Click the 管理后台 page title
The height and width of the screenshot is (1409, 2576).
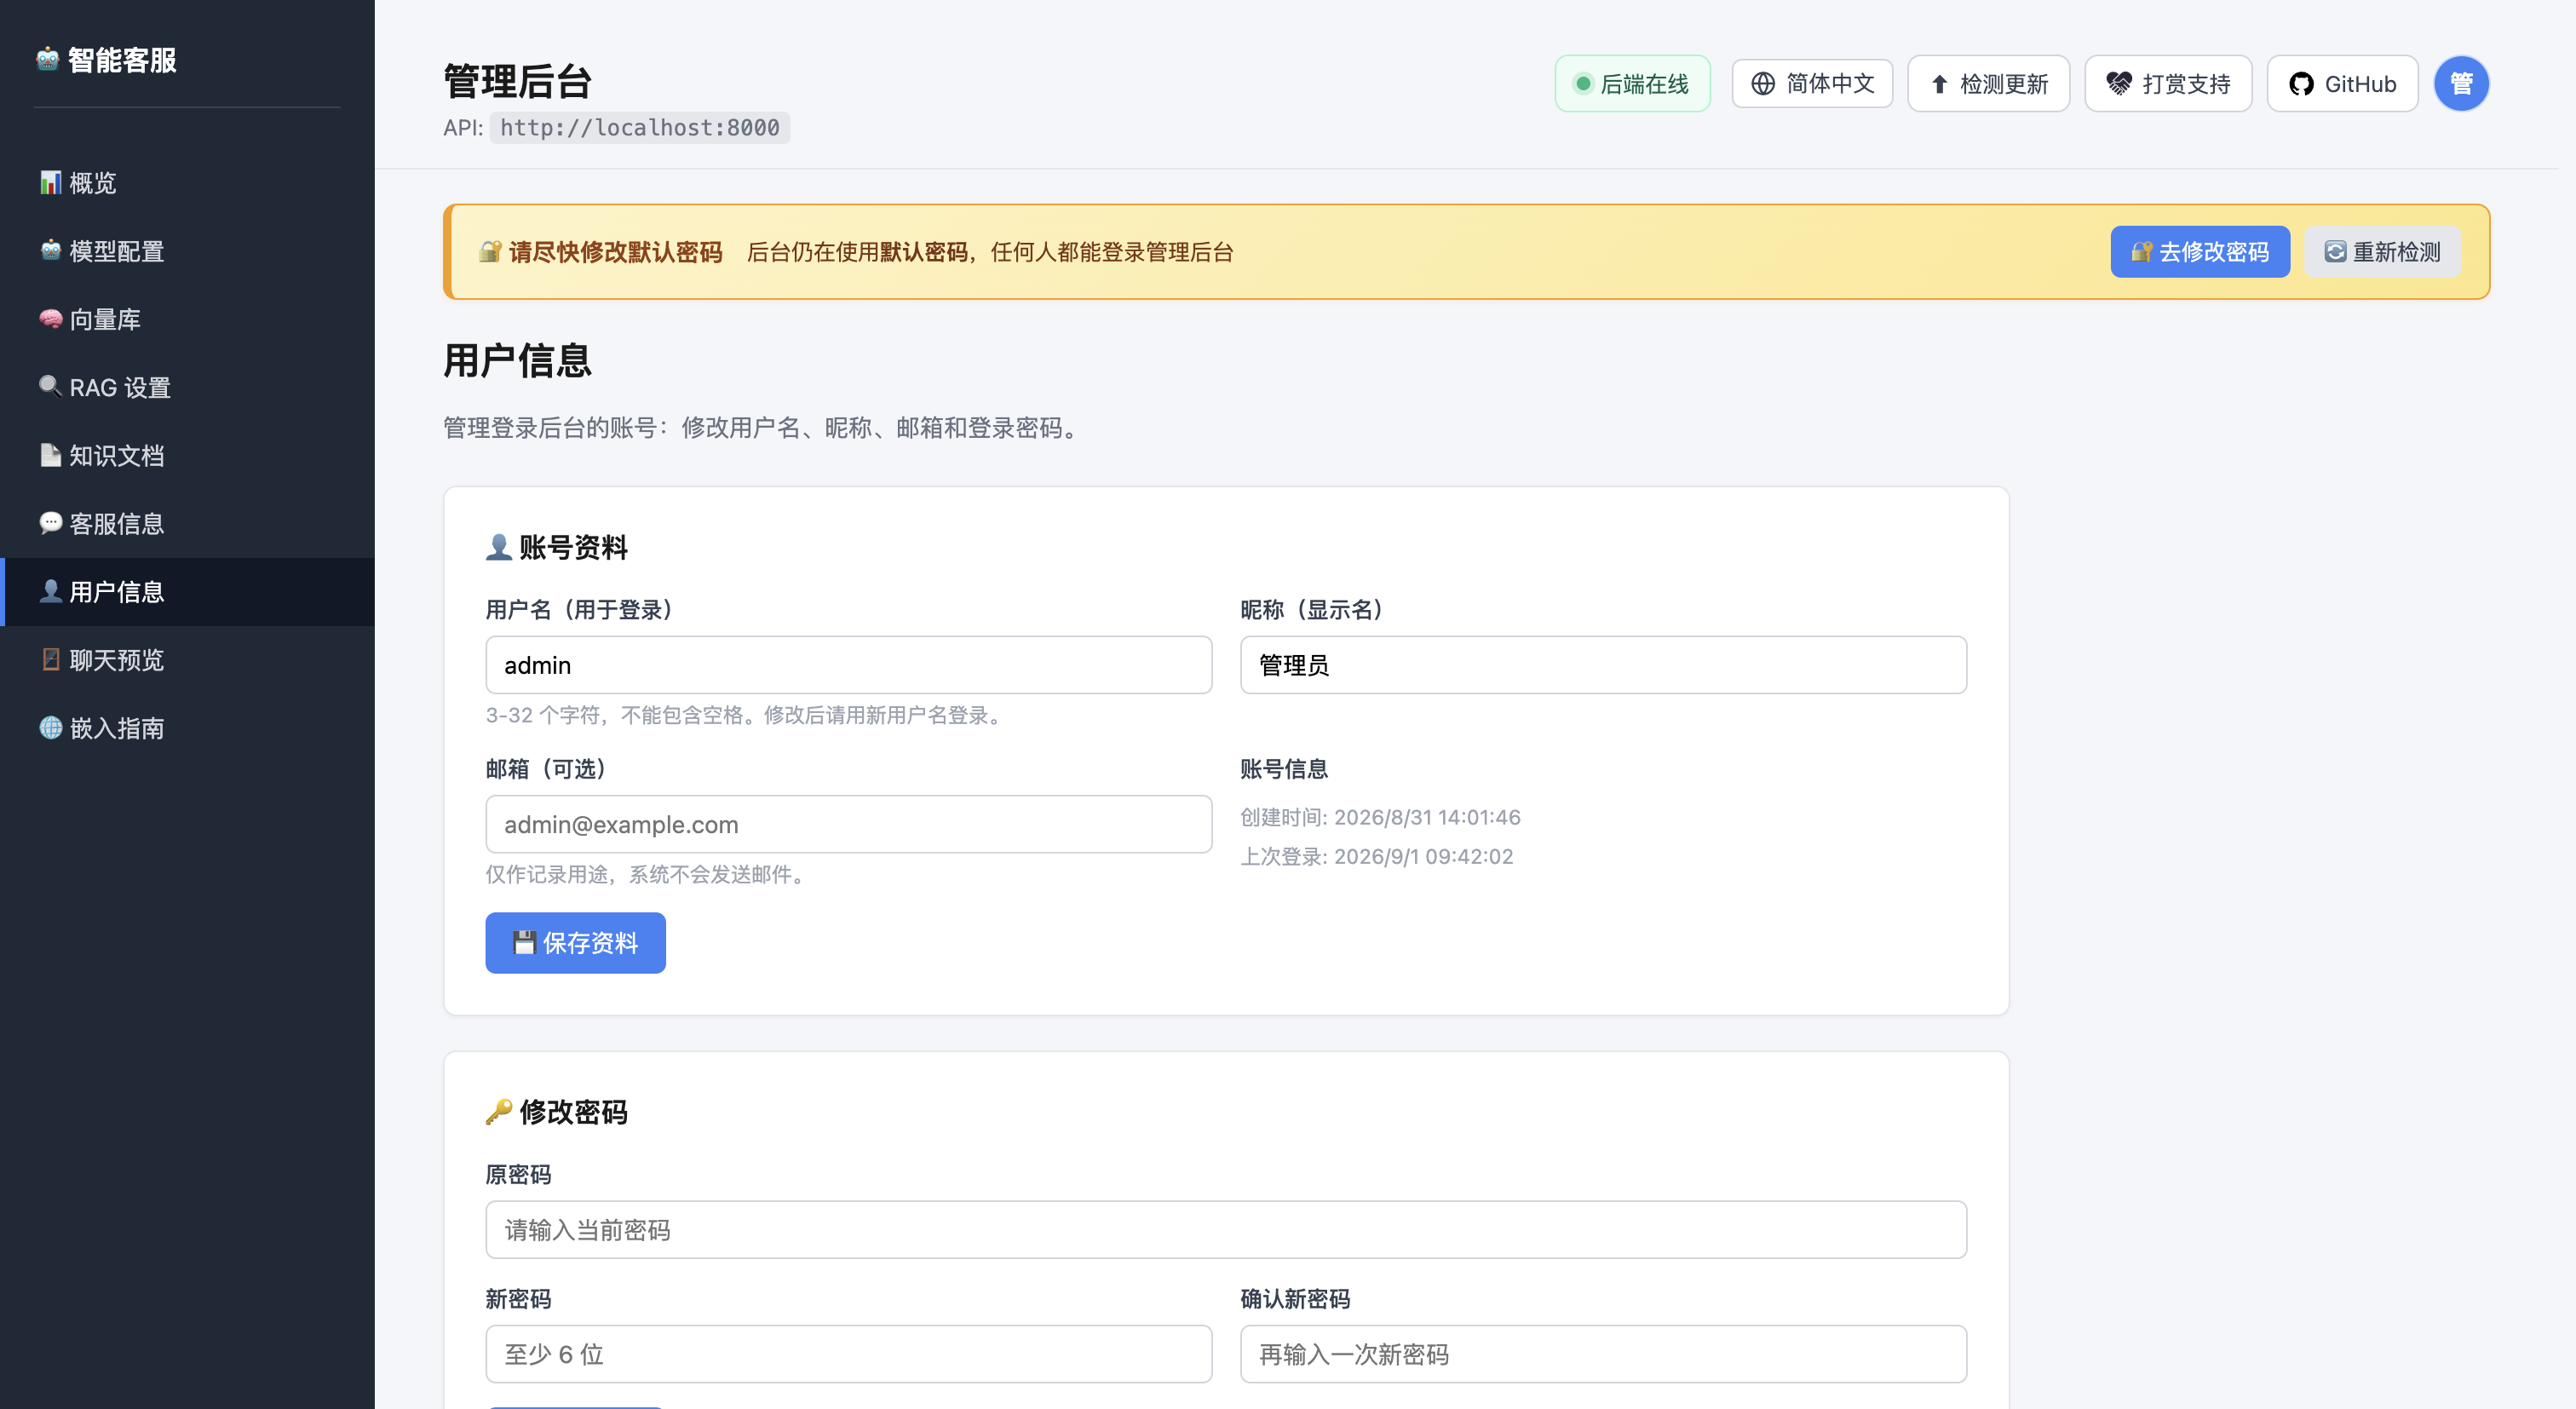click(518, 82)
